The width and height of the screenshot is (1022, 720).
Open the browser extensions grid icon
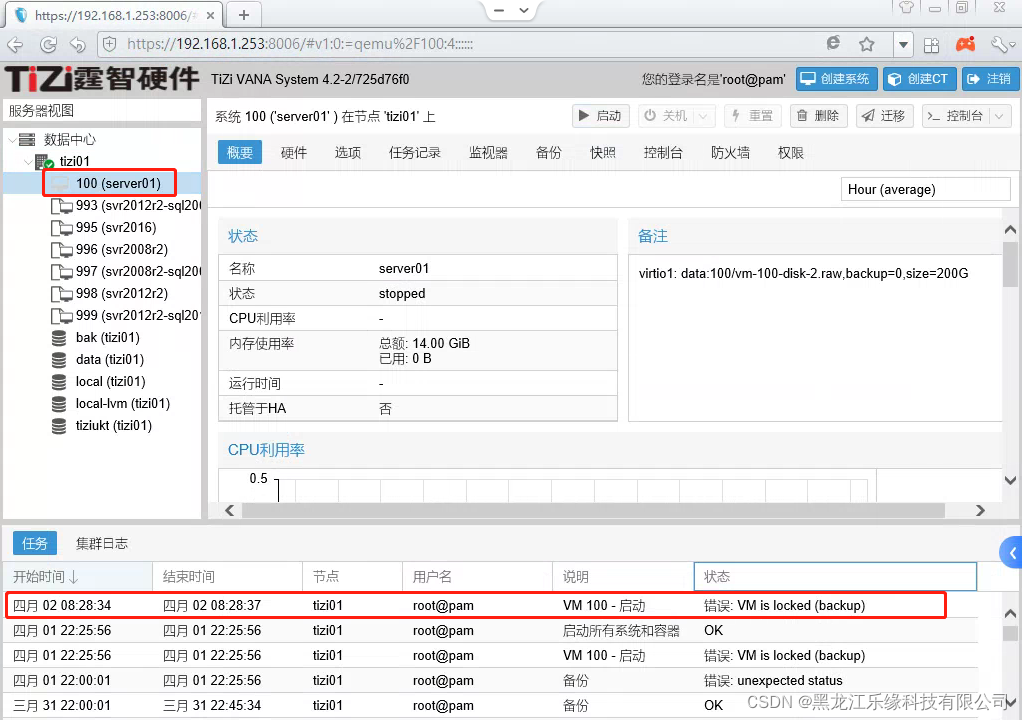(931, 45)
